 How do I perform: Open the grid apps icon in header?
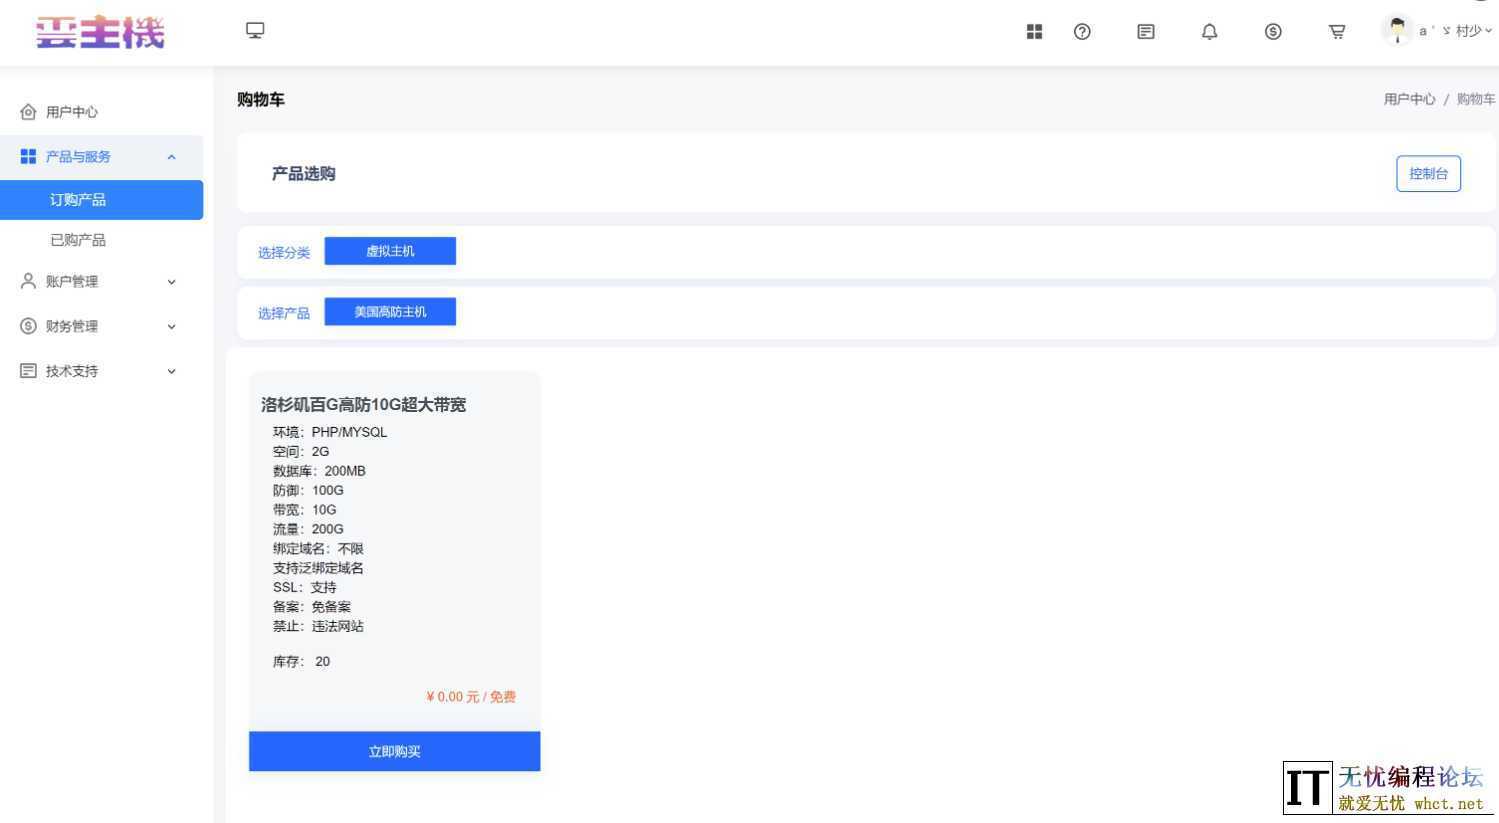[x=1034, y=32]
